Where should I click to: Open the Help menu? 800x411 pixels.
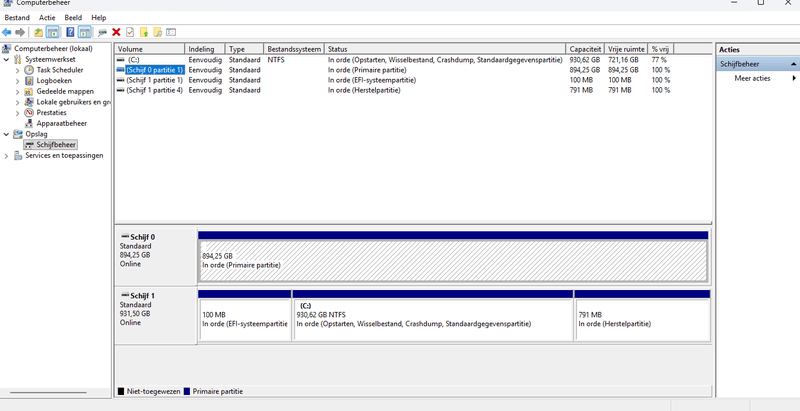[x=98, y=18]
